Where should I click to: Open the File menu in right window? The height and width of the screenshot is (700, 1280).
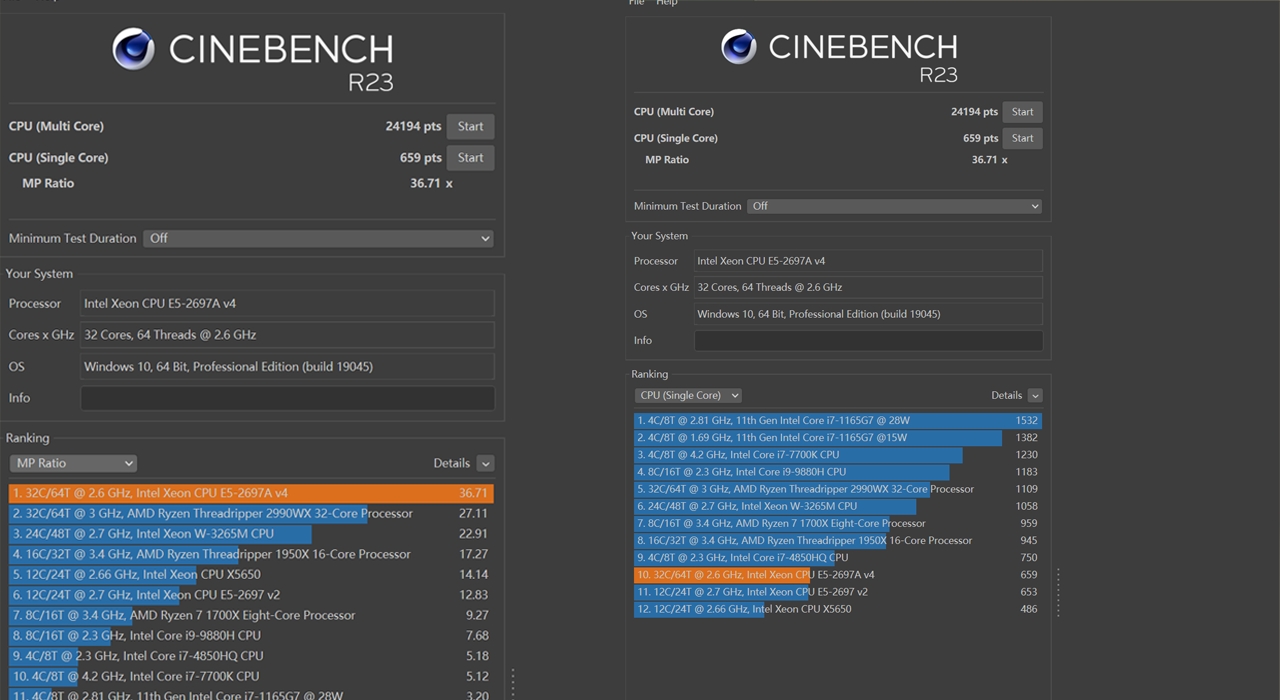point(637,3)
